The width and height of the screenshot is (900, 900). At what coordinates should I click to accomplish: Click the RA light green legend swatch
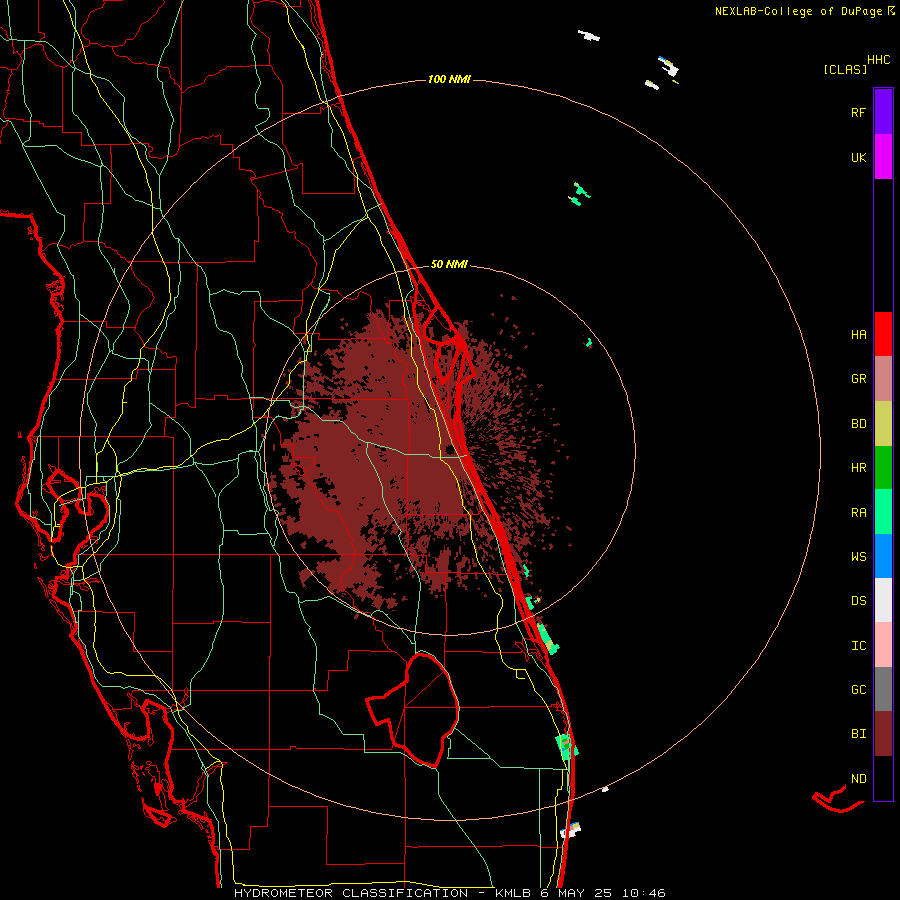click(x=883, y=512)
